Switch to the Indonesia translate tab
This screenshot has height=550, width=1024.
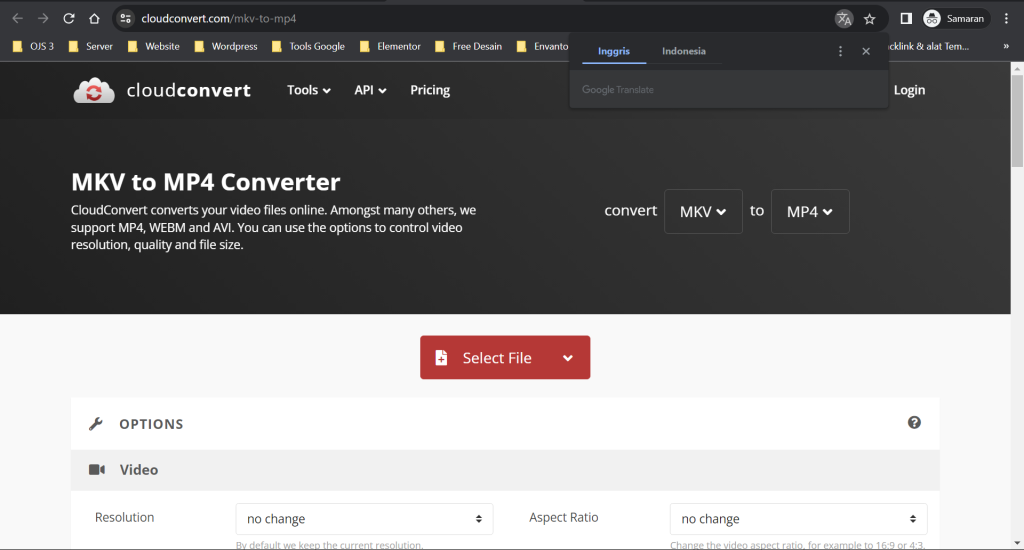(x=683, y=51)
